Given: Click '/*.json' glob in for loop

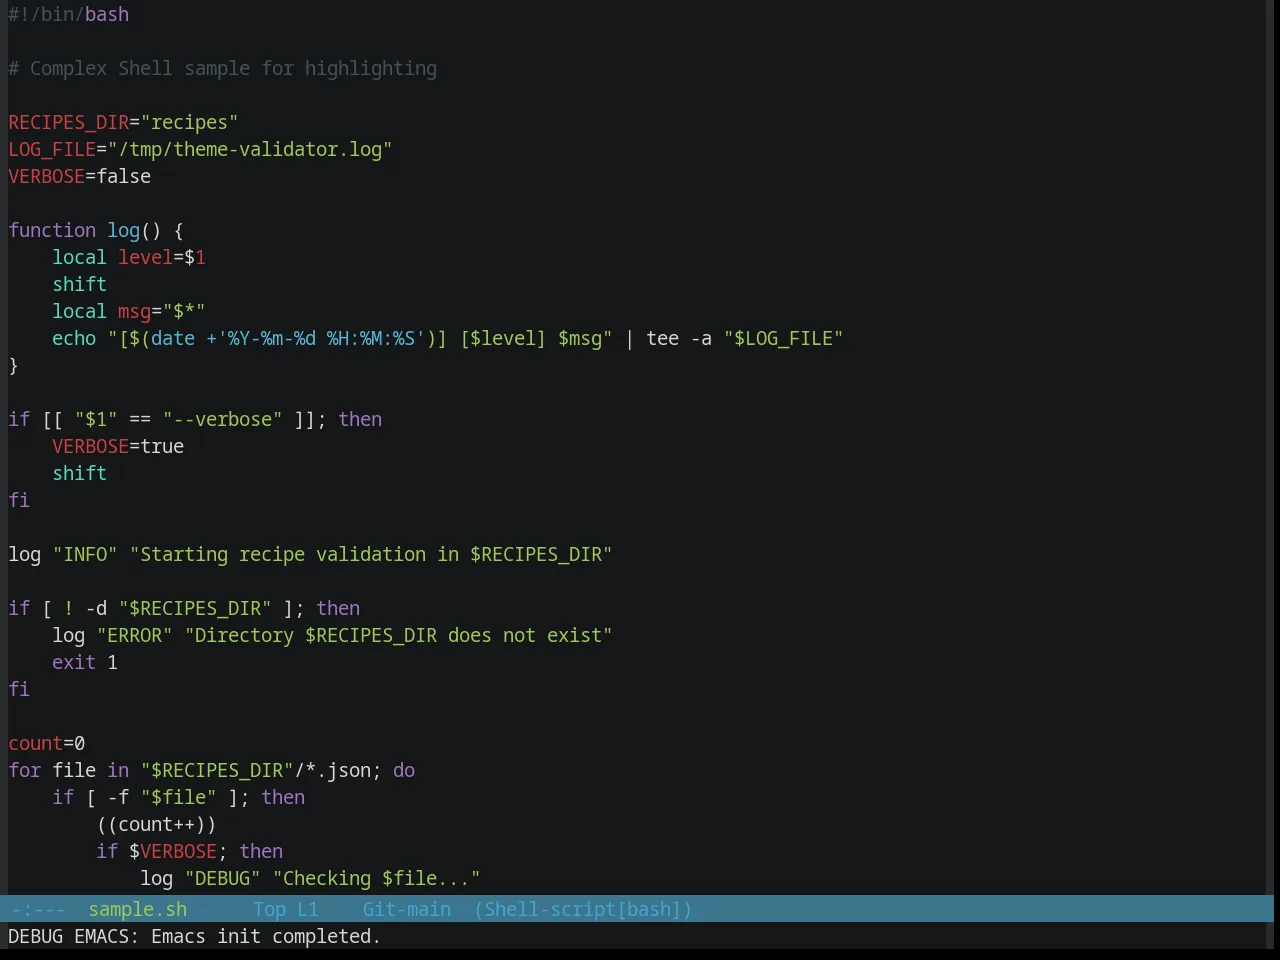Looking at the screenshot, I should coord(333,770).
